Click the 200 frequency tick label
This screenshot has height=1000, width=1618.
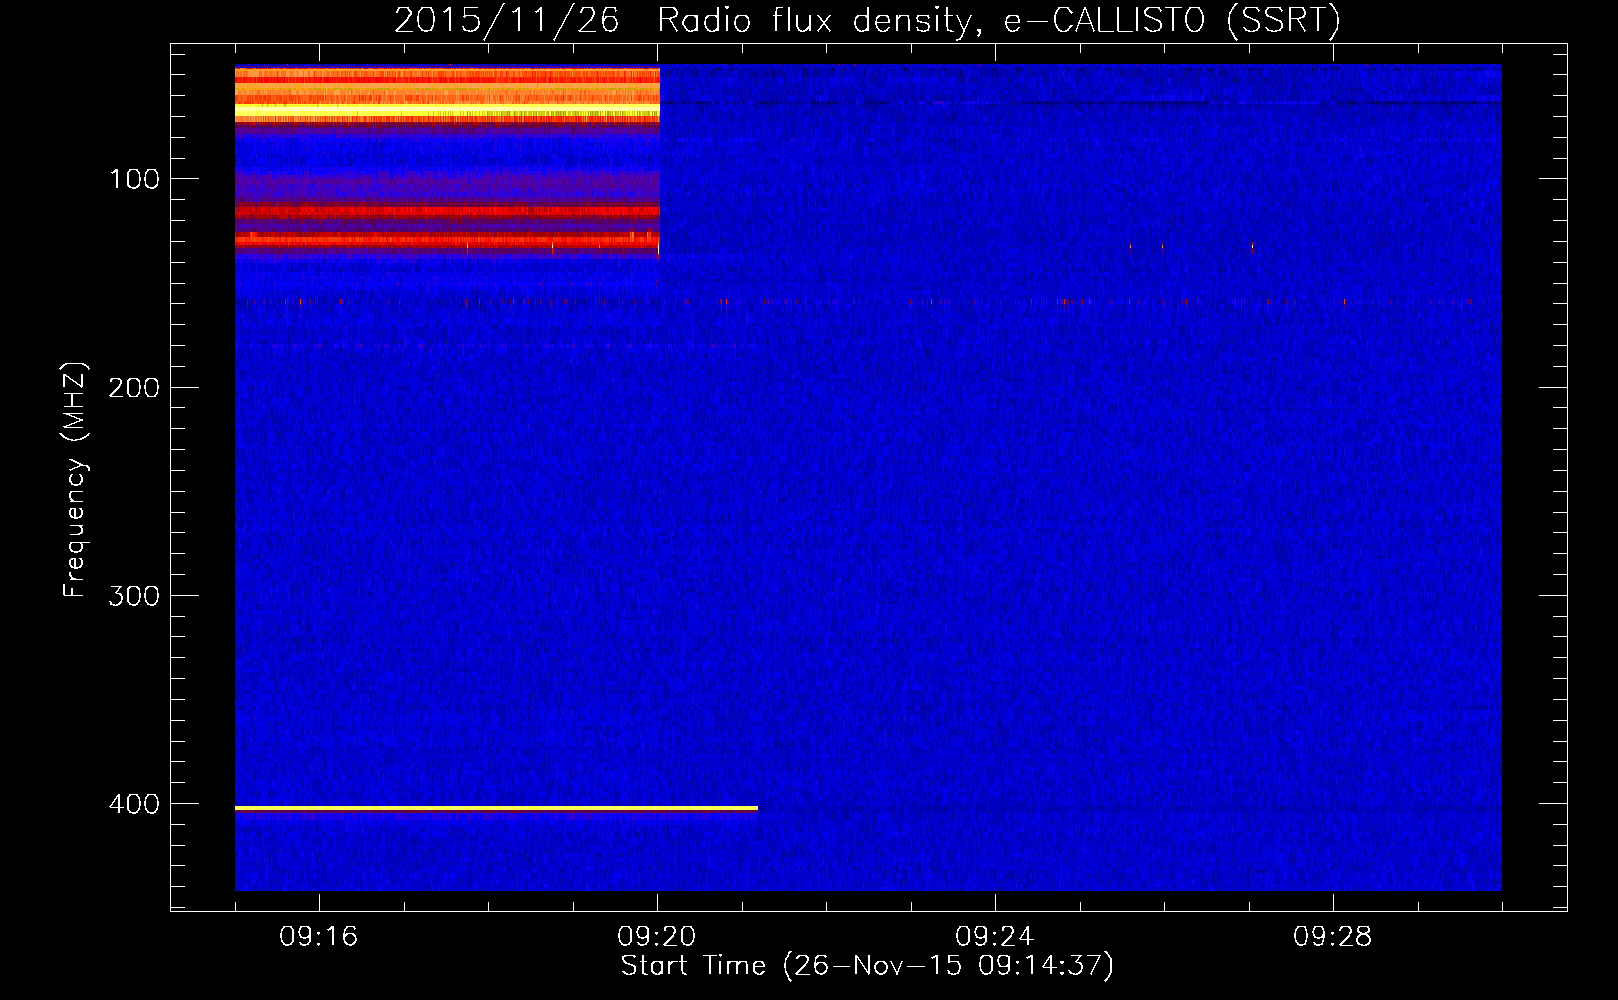(x=134, y=388)
